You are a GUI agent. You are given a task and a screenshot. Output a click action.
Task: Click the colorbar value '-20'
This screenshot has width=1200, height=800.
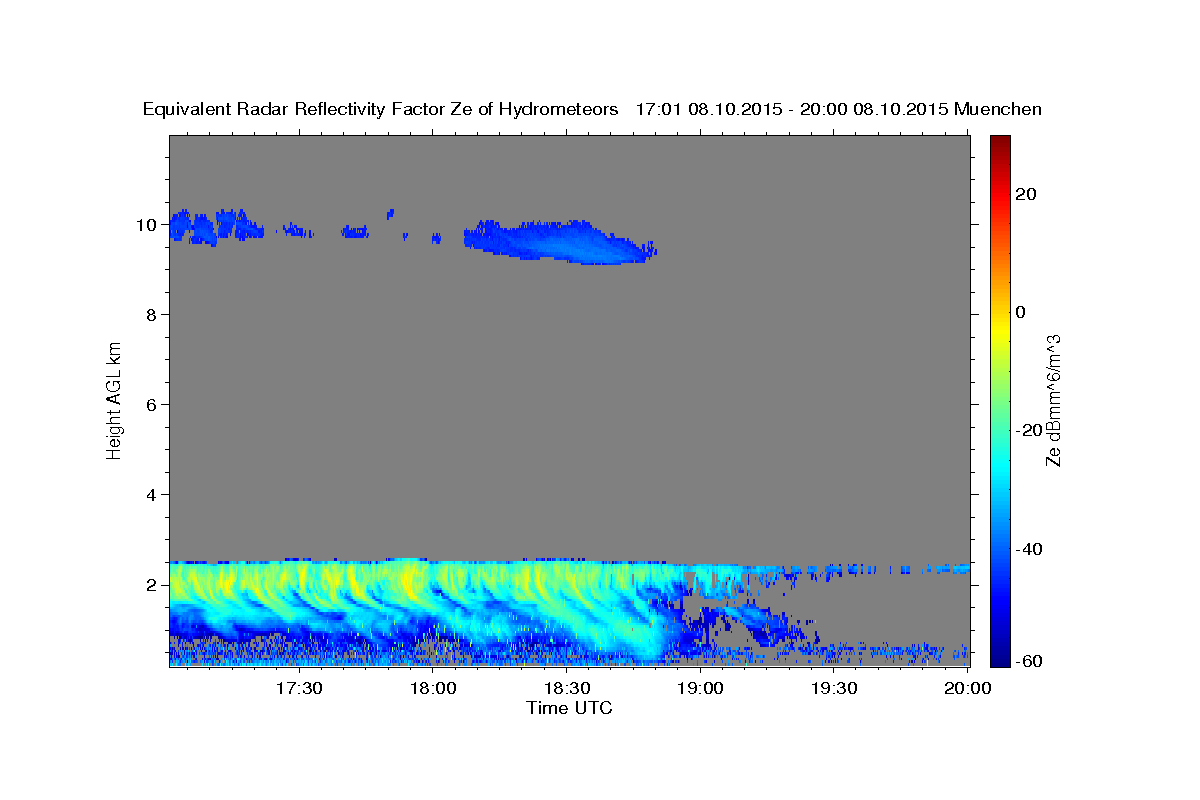[1029, 430]
